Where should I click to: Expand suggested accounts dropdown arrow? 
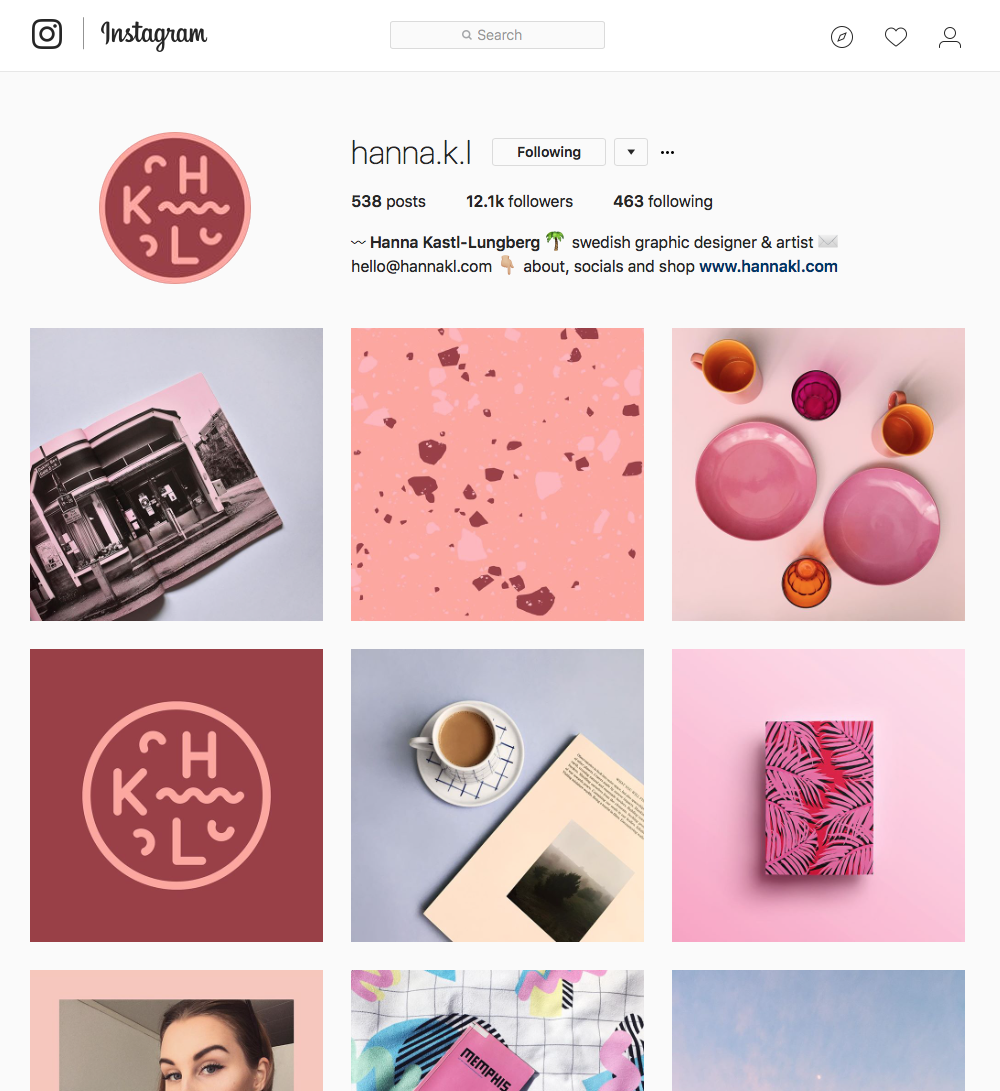pos(630,152)
